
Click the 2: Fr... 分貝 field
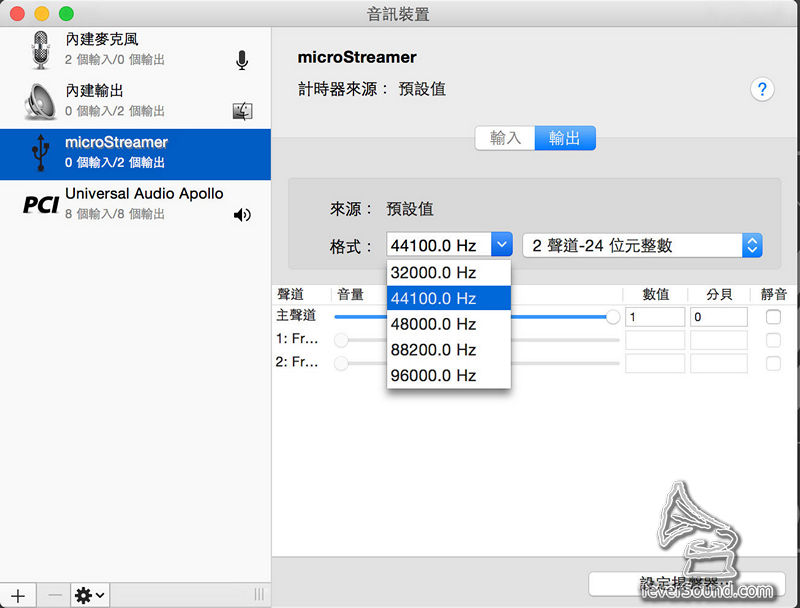718,364
